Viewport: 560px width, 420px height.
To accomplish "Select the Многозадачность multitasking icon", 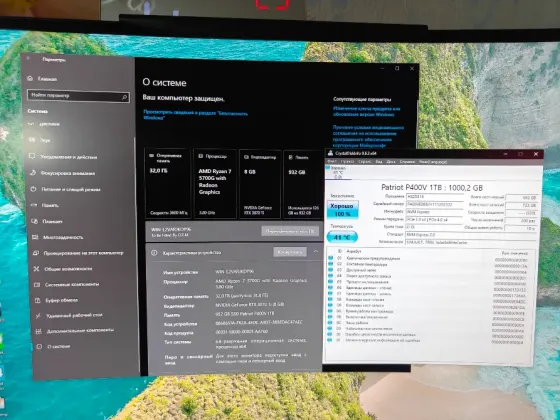I will [x=35, y=237].
